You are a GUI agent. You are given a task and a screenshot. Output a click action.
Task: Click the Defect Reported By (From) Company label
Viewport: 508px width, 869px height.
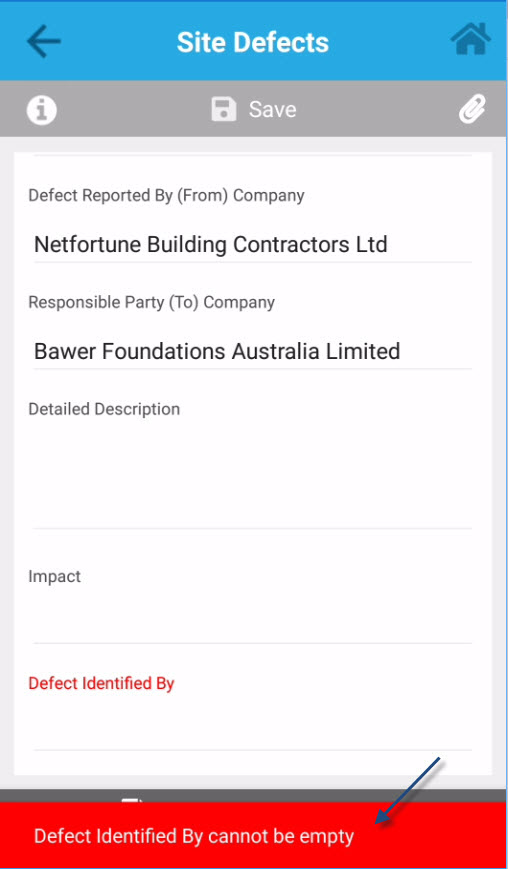[x=166, y=196]
